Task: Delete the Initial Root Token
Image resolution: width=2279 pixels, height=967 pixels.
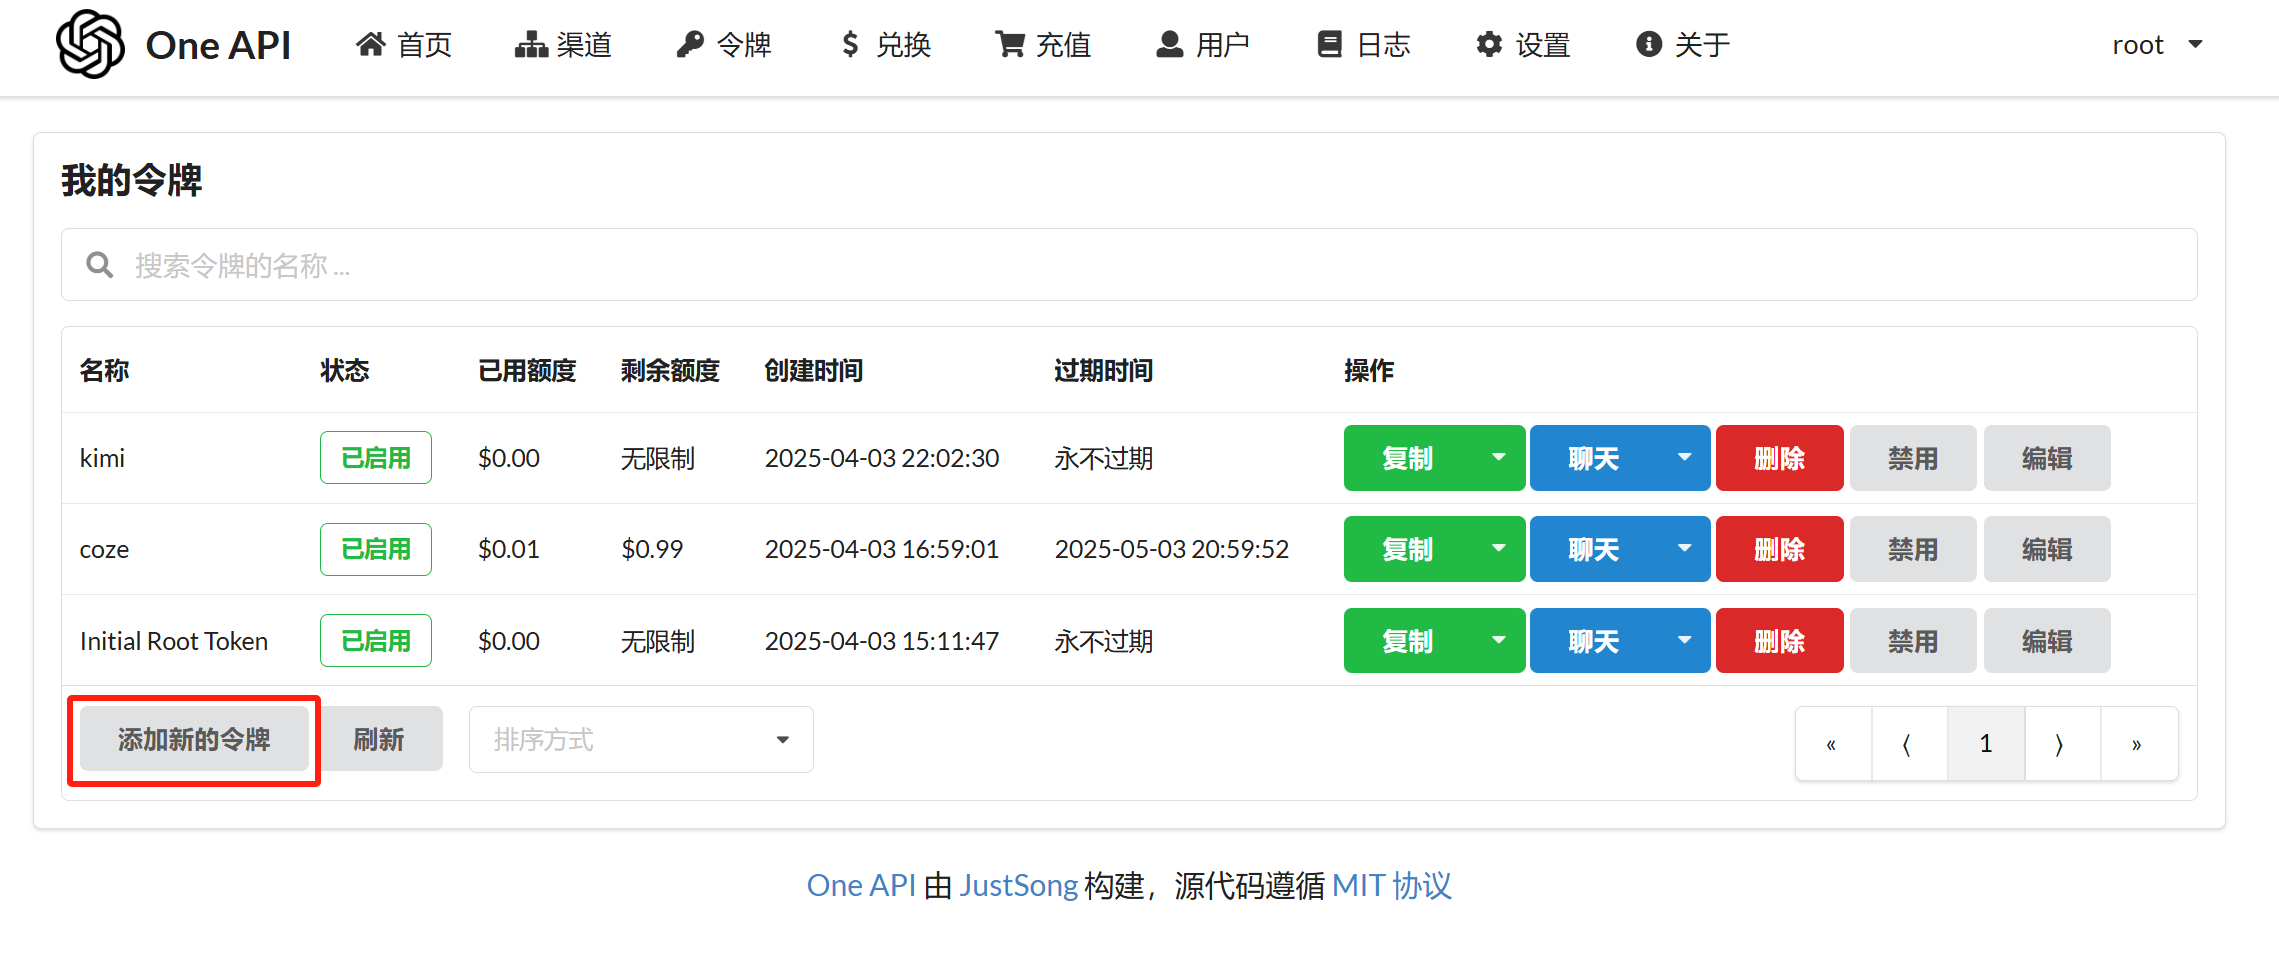Action: pos(1780,641)
